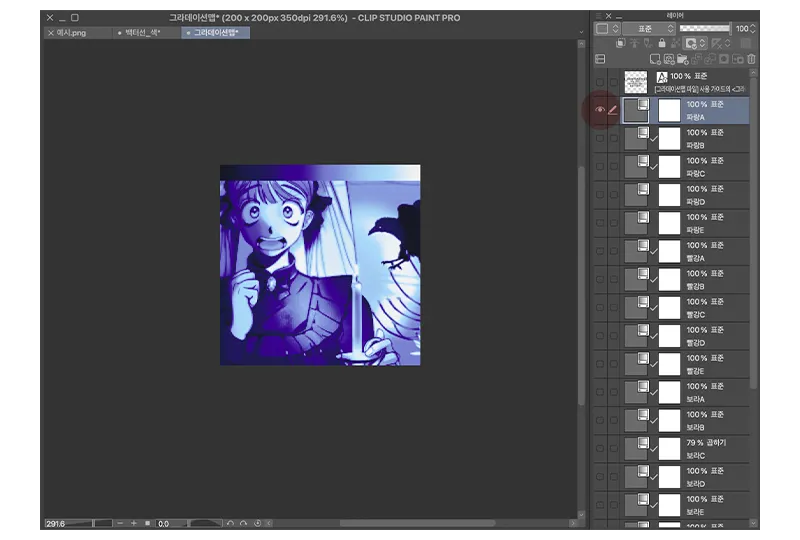Click the Change layer color icon
The height and width of the screenshot is (540, 800).
click(x=745, y=43)
